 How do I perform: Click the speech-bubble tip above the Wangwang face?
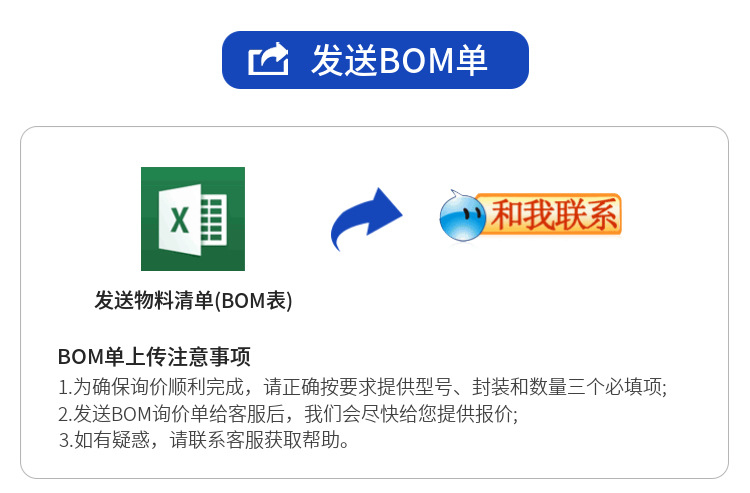point(455,195)
